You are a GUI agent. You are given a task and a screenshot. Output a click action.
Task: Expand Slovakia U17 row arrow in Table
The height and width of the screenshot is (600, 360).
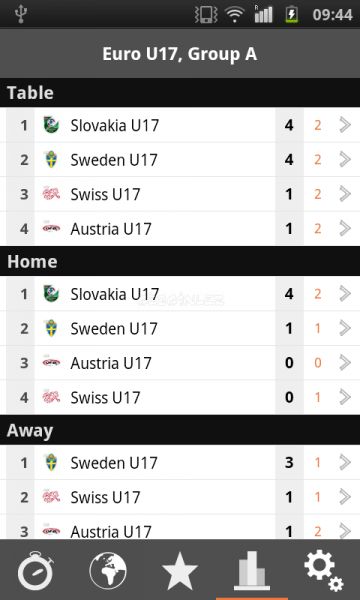345,125
